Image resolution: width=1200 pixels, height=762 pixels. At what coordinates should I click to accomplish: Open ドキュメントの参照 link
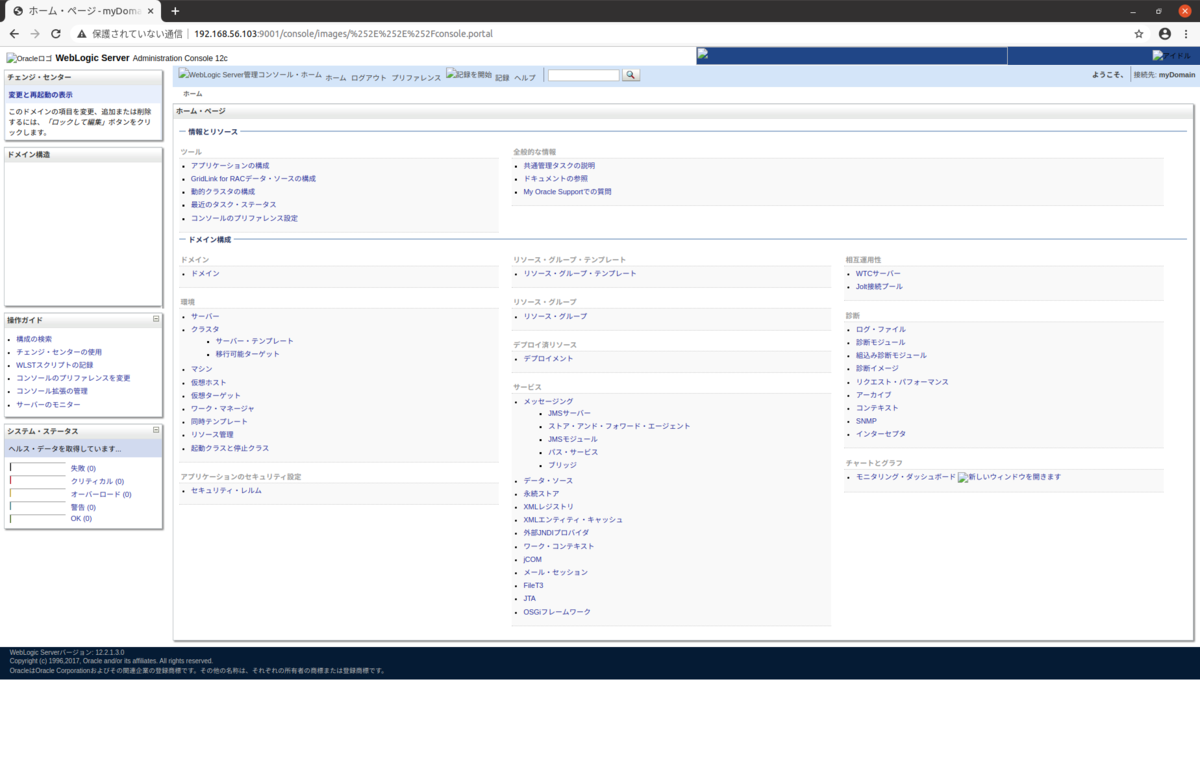[556, 179]
